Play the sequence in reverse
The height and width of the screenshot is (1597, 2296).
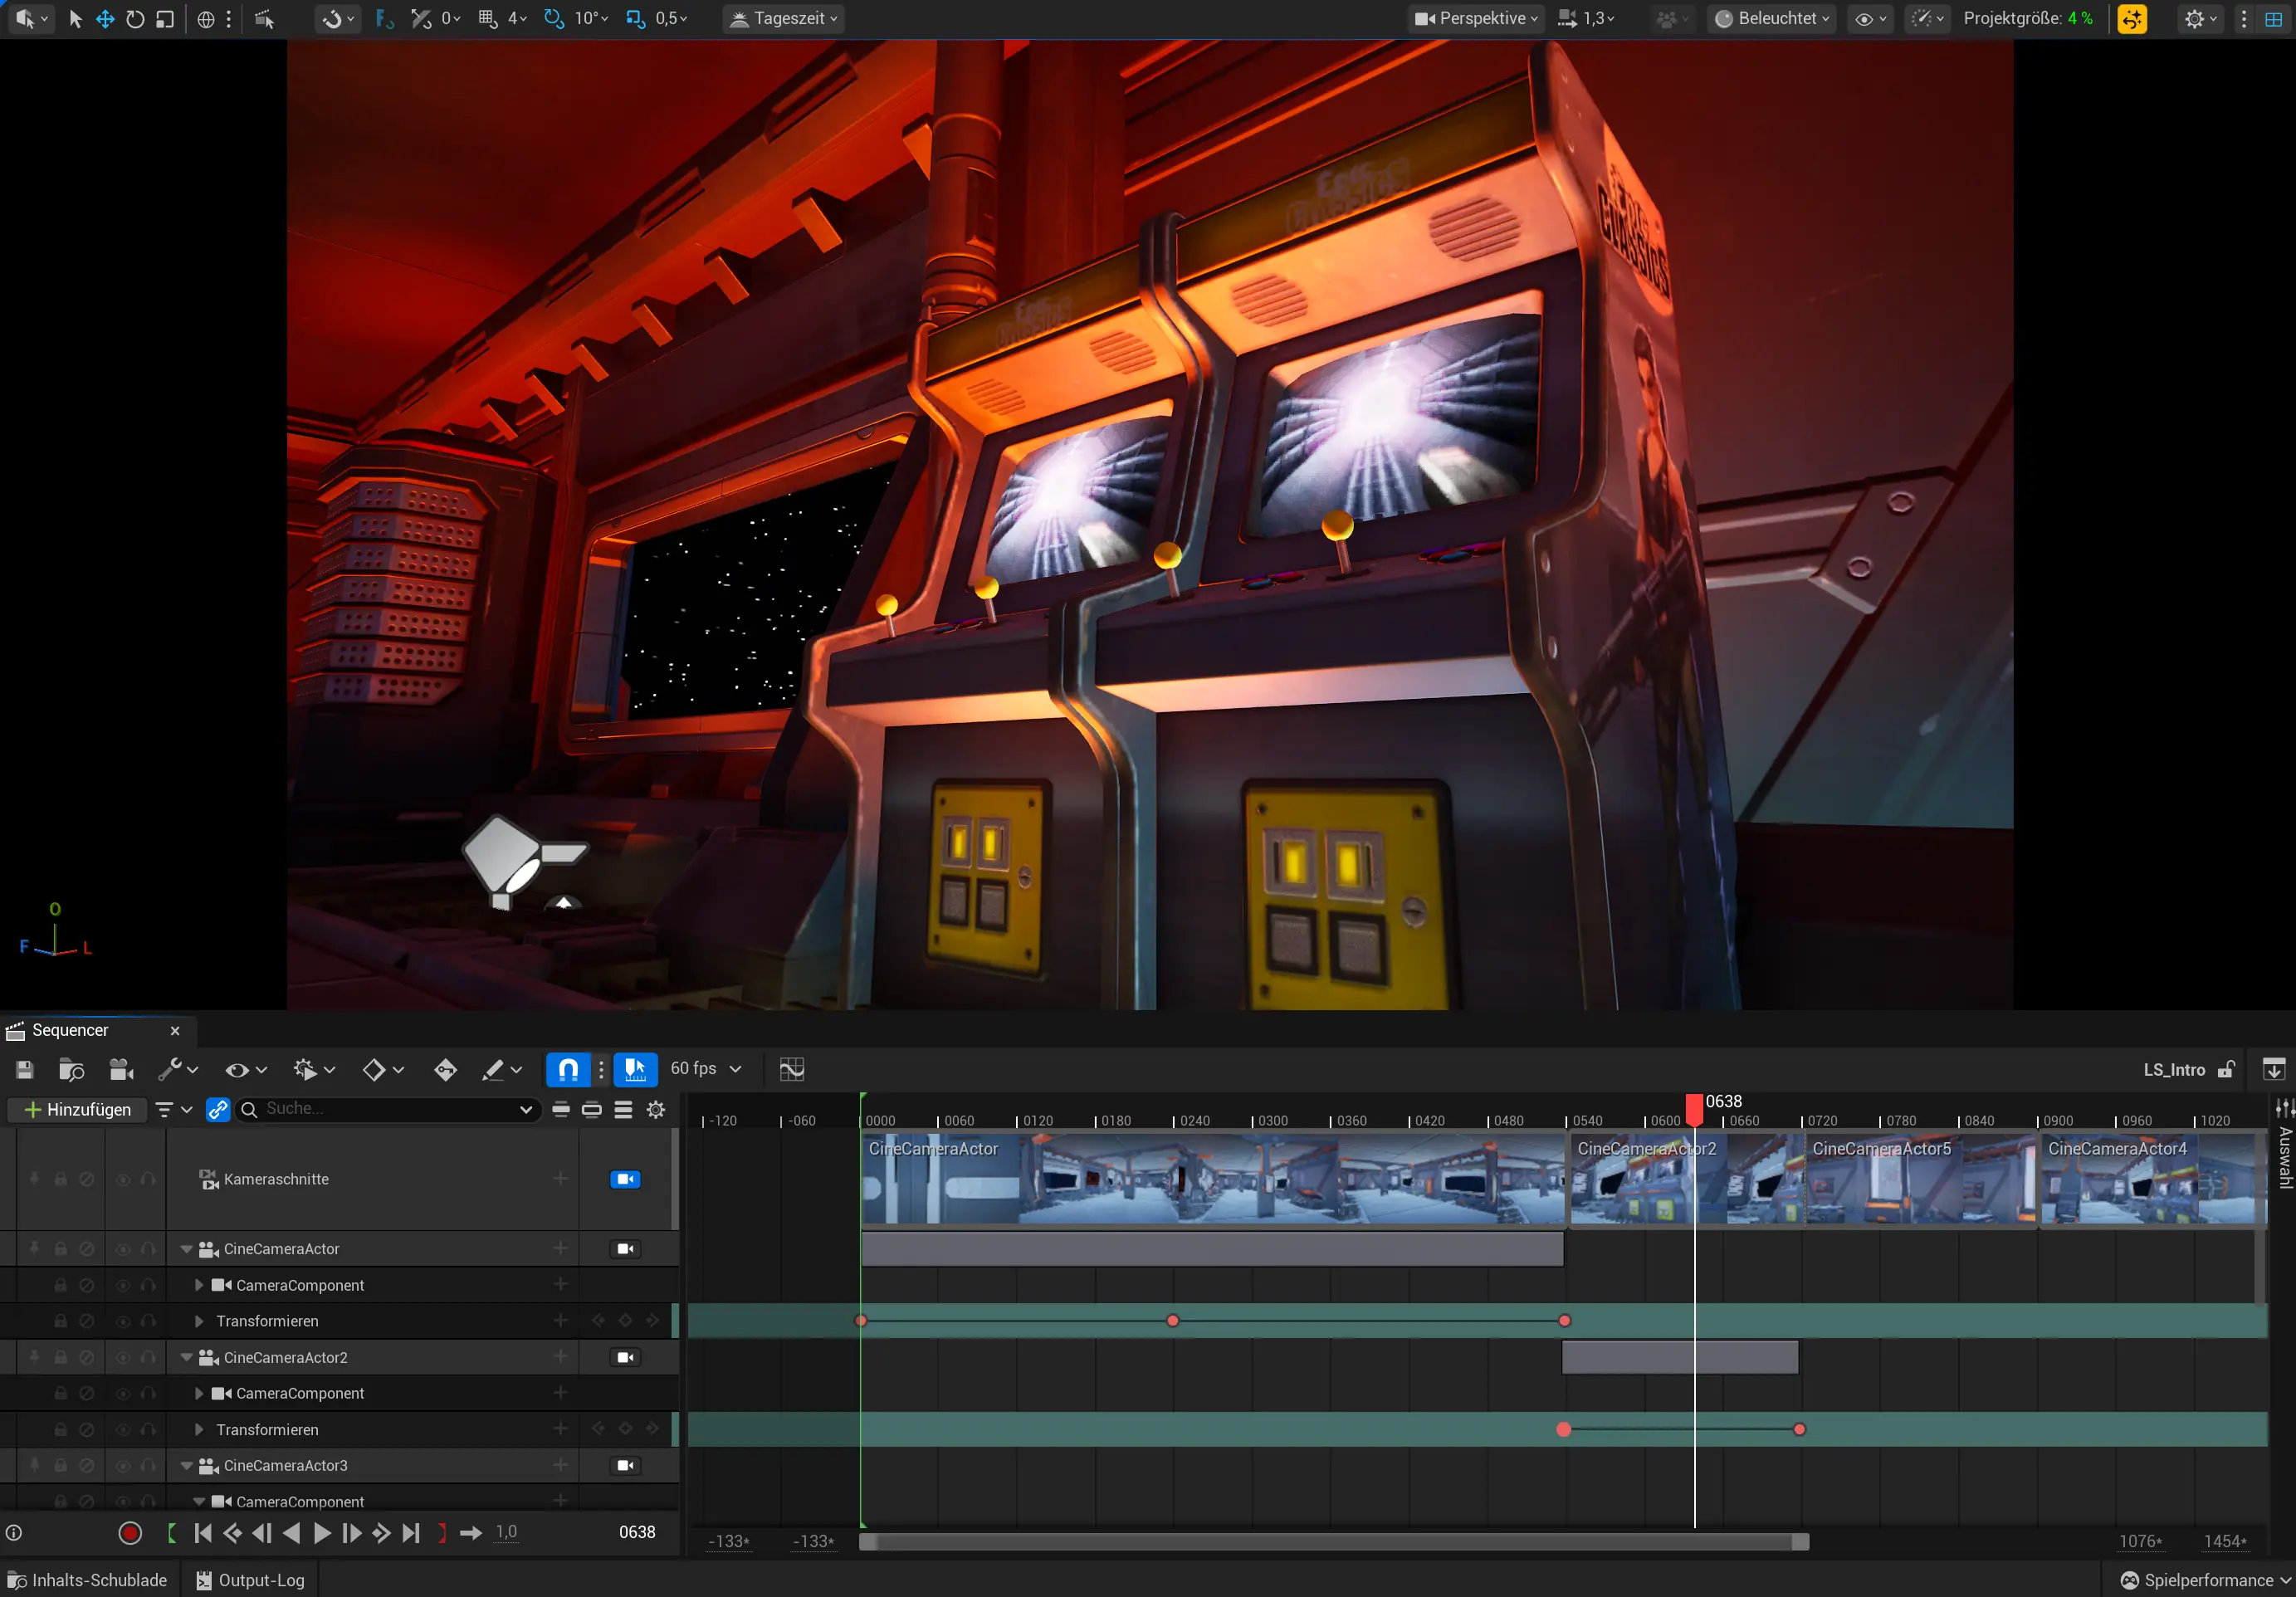point(292,1533)
